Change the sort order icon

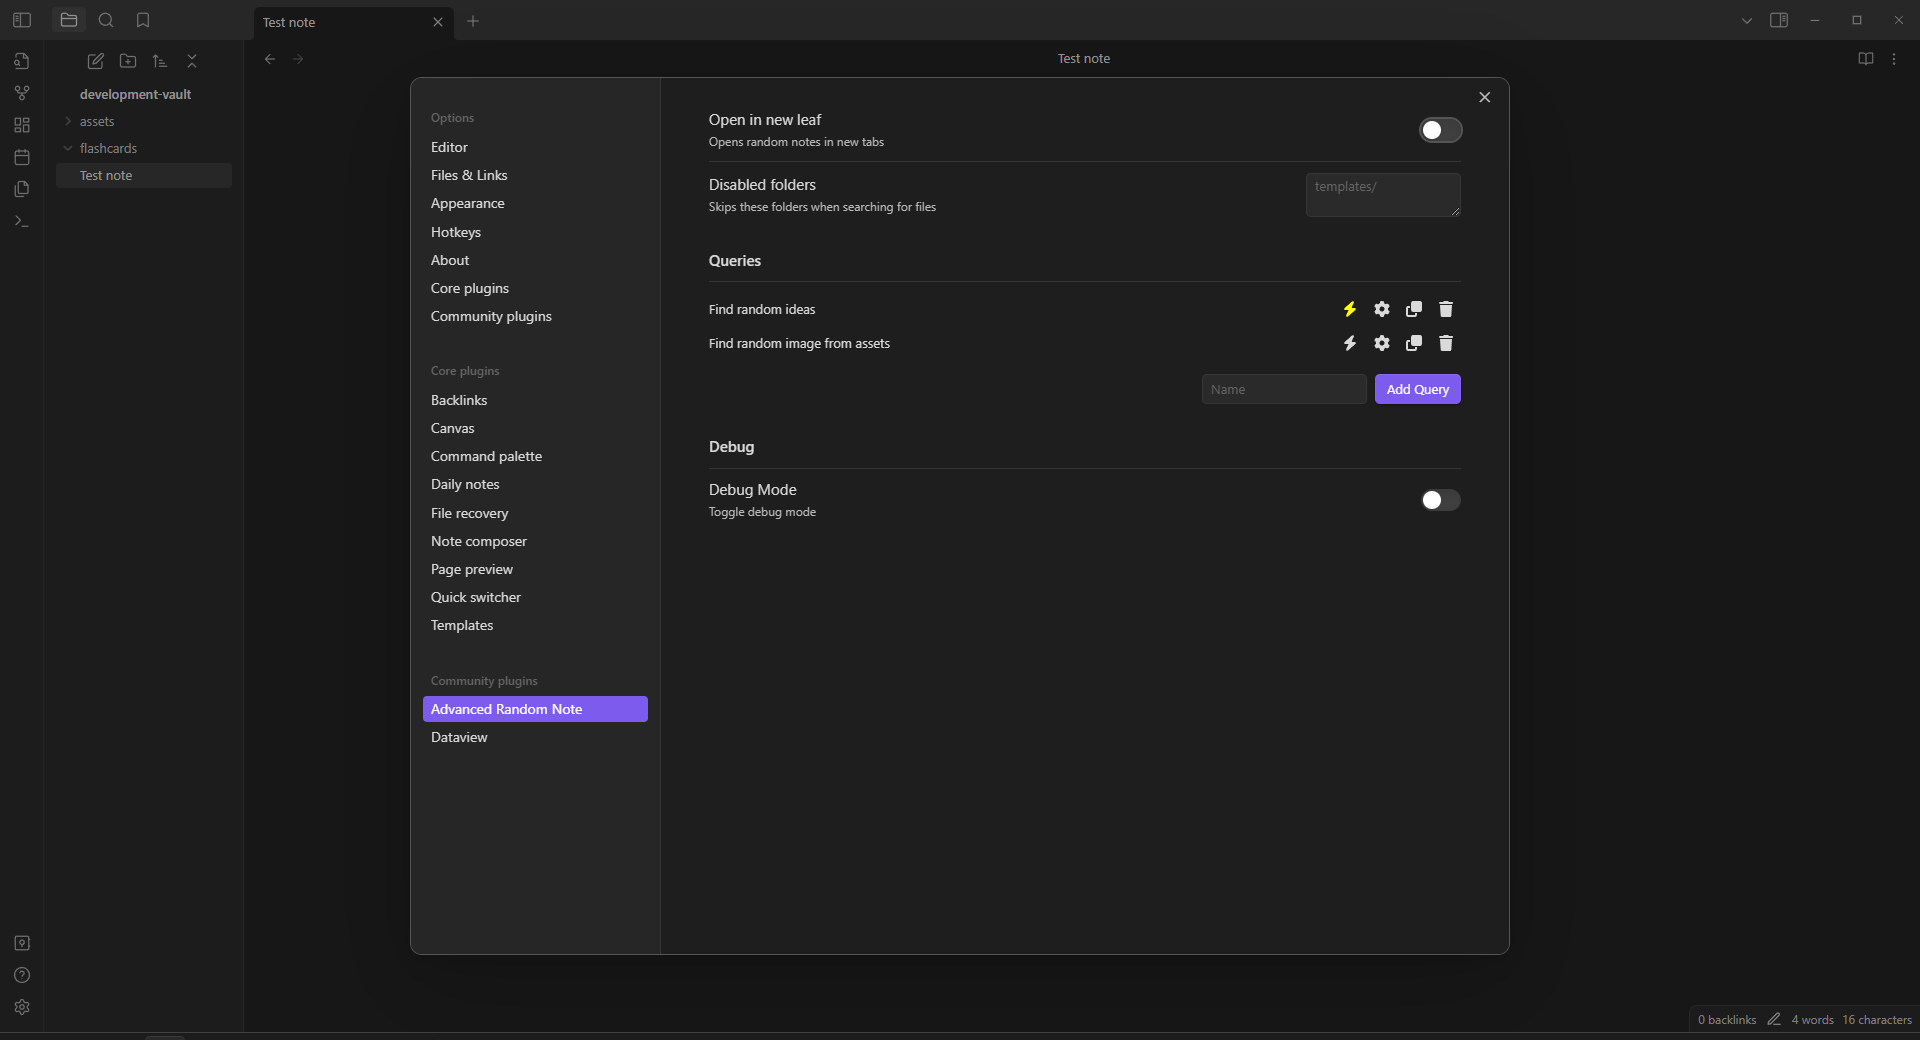click(x=160, y=61)
